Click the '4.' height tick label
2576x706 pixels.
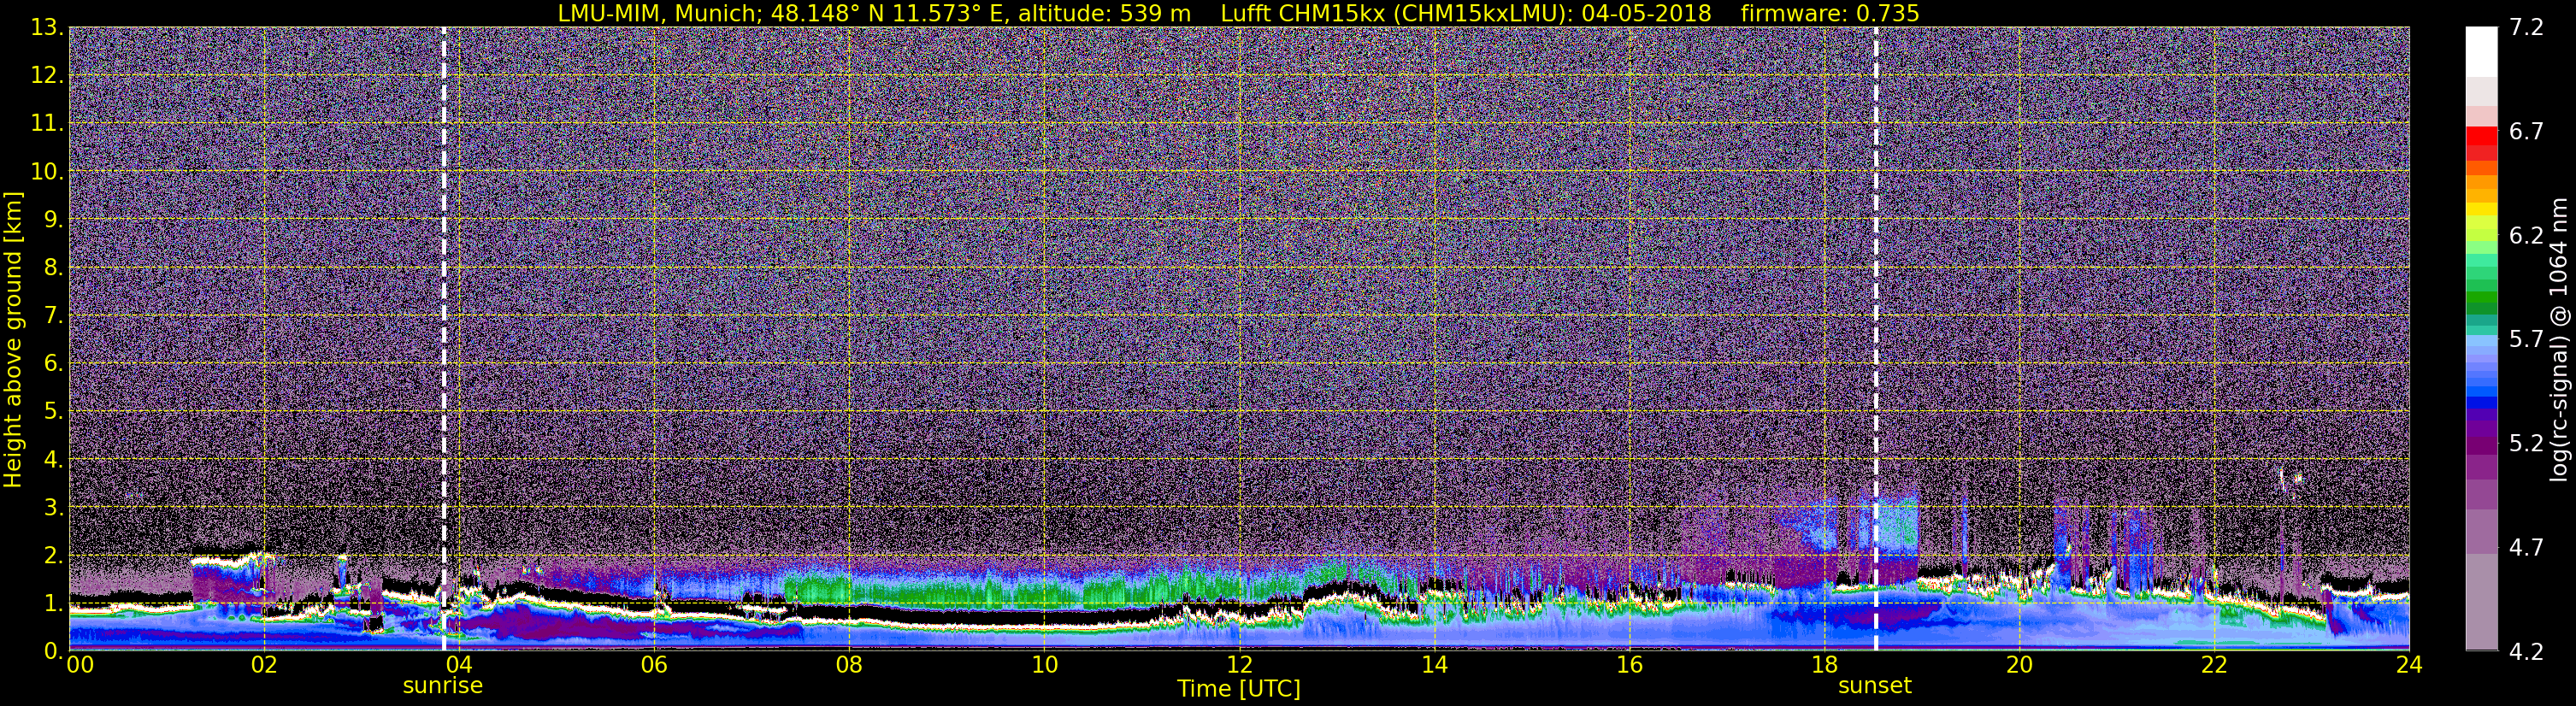tap(53, 459)
